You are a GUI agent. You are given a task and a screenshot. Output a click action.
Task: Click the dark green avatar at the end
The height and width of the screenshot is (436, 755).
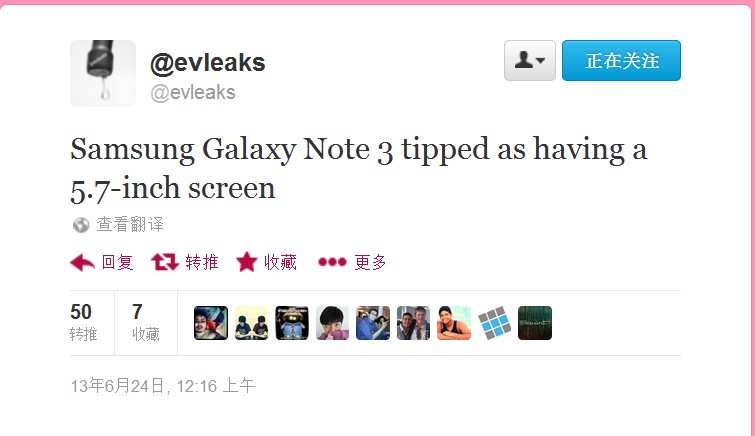tap(535, 323)
